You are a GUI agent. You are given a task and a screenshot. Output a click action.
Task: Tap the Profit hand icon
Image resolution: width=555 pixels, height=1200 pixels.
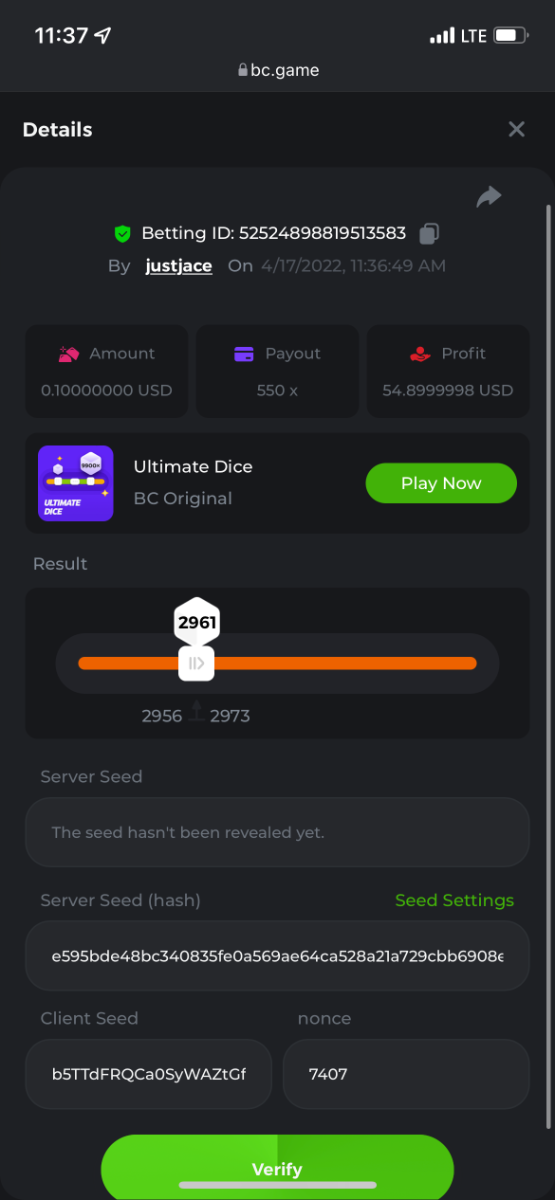(420, 353)
